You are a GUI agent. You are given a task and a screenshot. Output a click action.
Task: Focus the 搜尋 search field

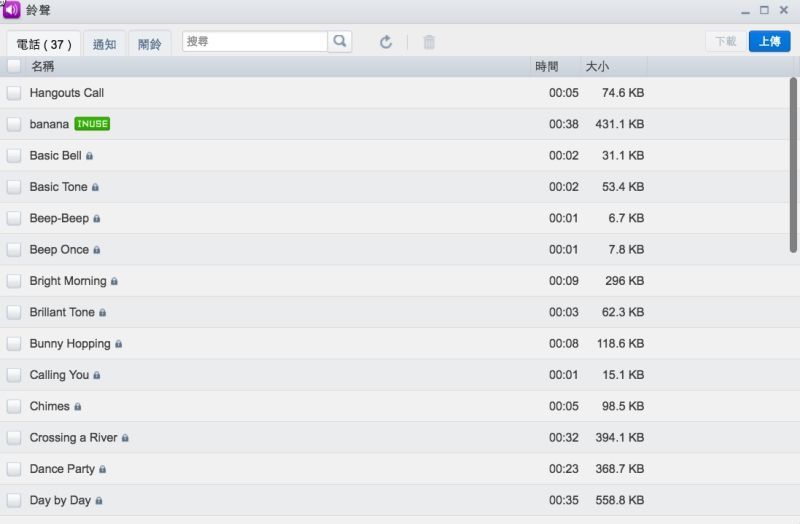tap(255, 41)
